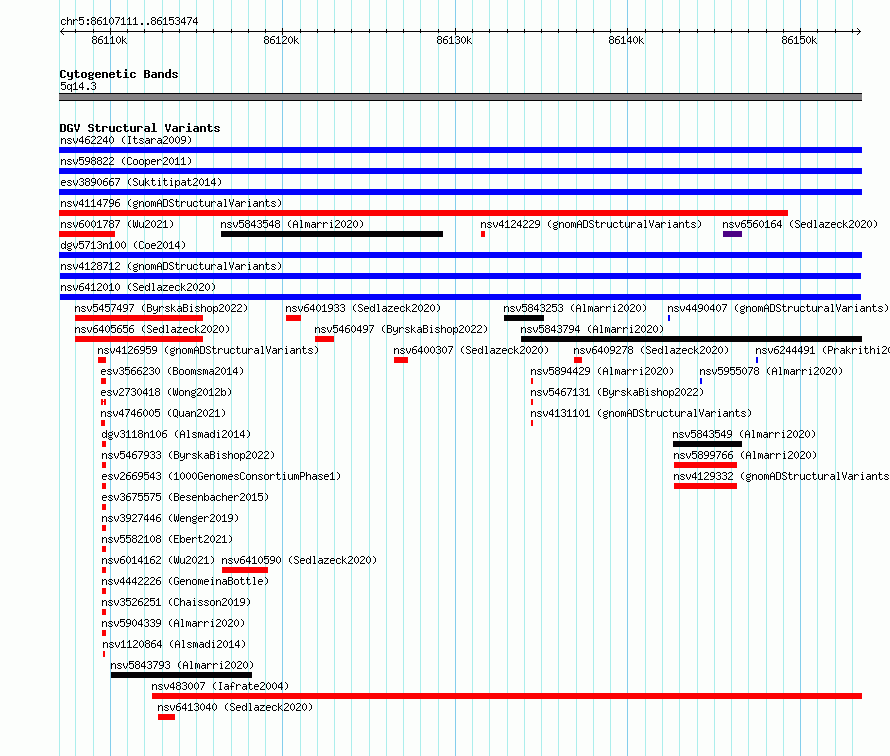Click the gray 5q14.3 cytogenetic band bar
This screenshot has width=890, height=756.
460,97
